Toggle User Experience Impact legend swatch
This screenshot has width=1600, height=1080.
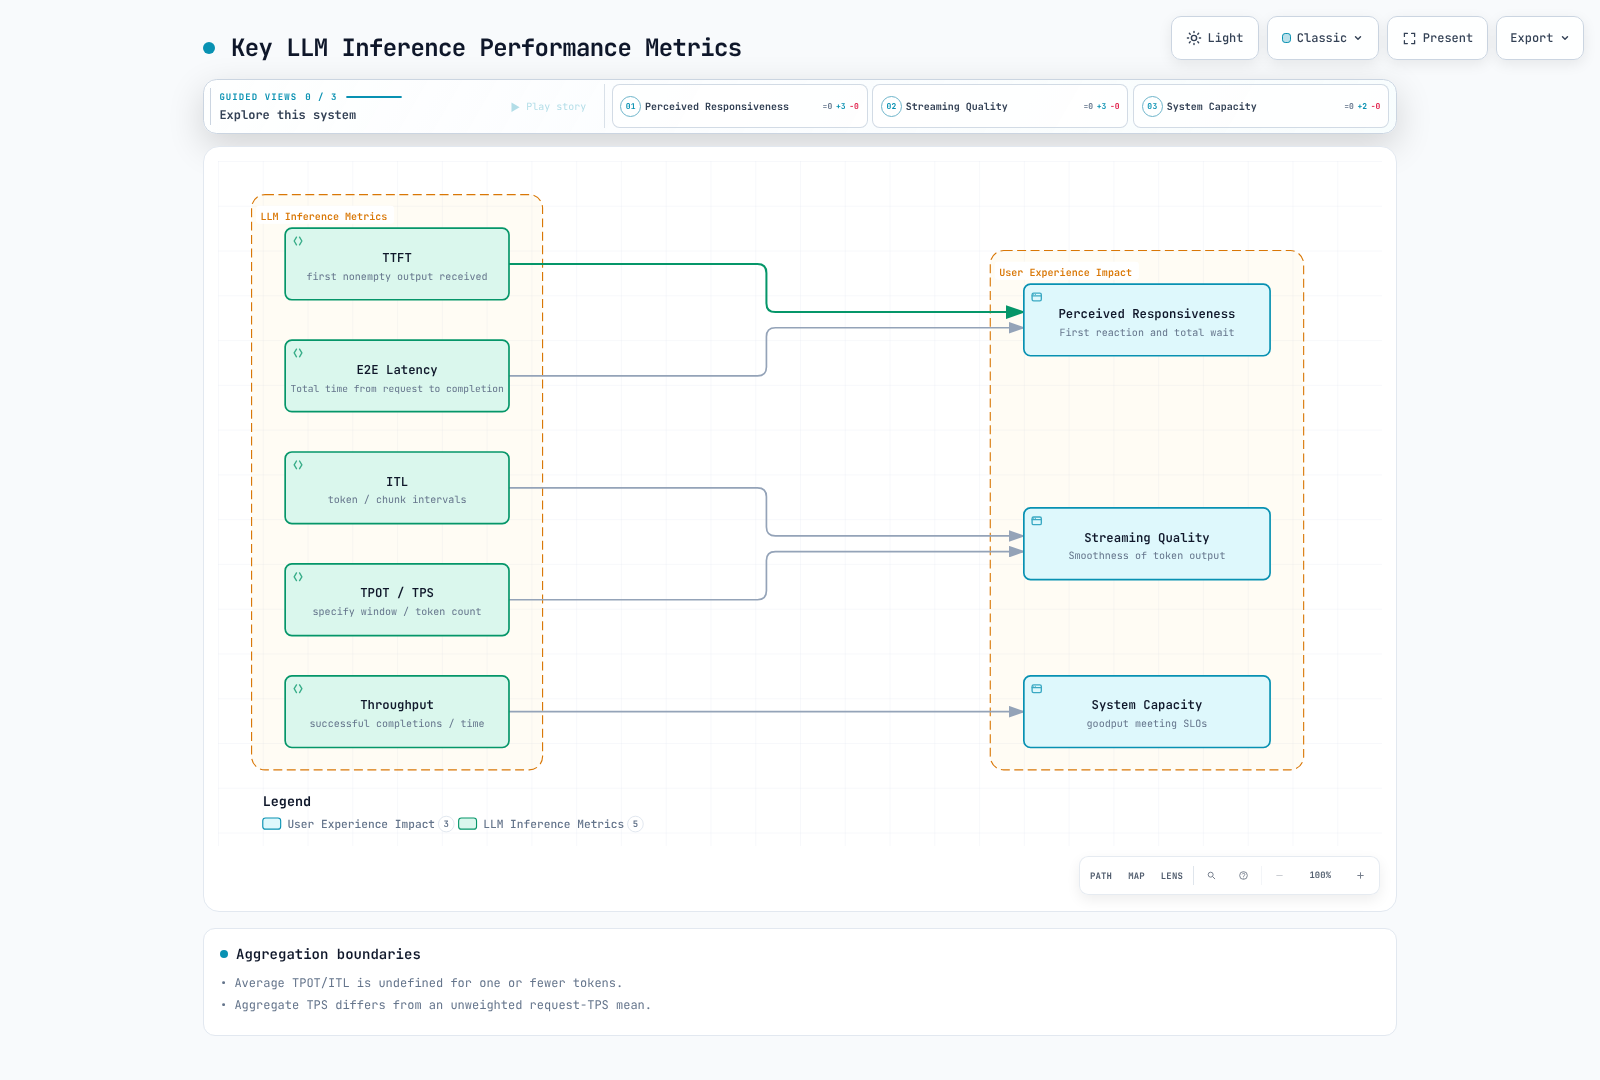(x=272, y=824)
